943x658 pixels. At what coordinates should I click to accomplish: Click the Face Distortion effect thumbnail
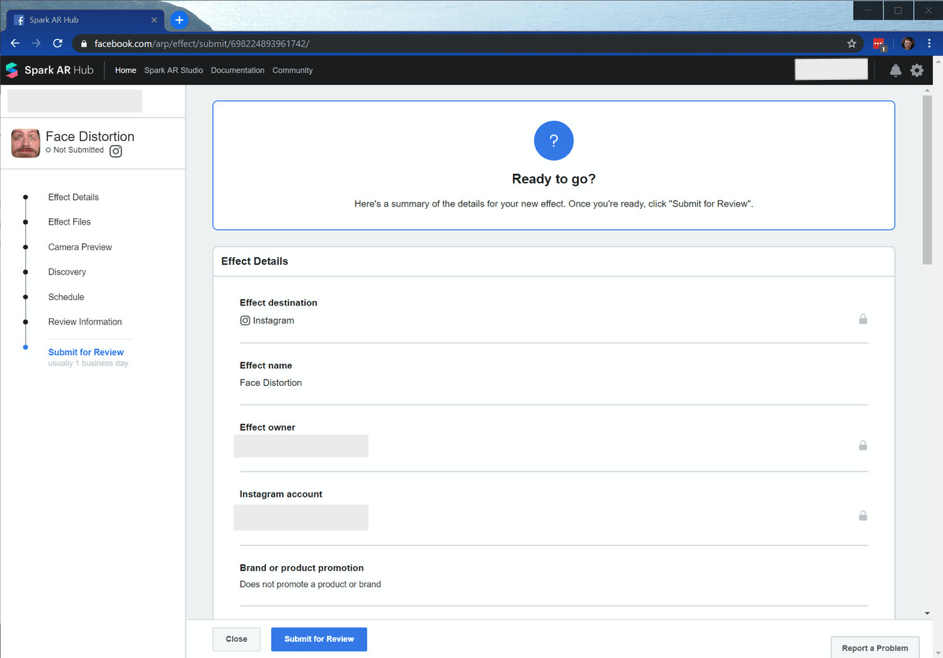click(25, 143)
